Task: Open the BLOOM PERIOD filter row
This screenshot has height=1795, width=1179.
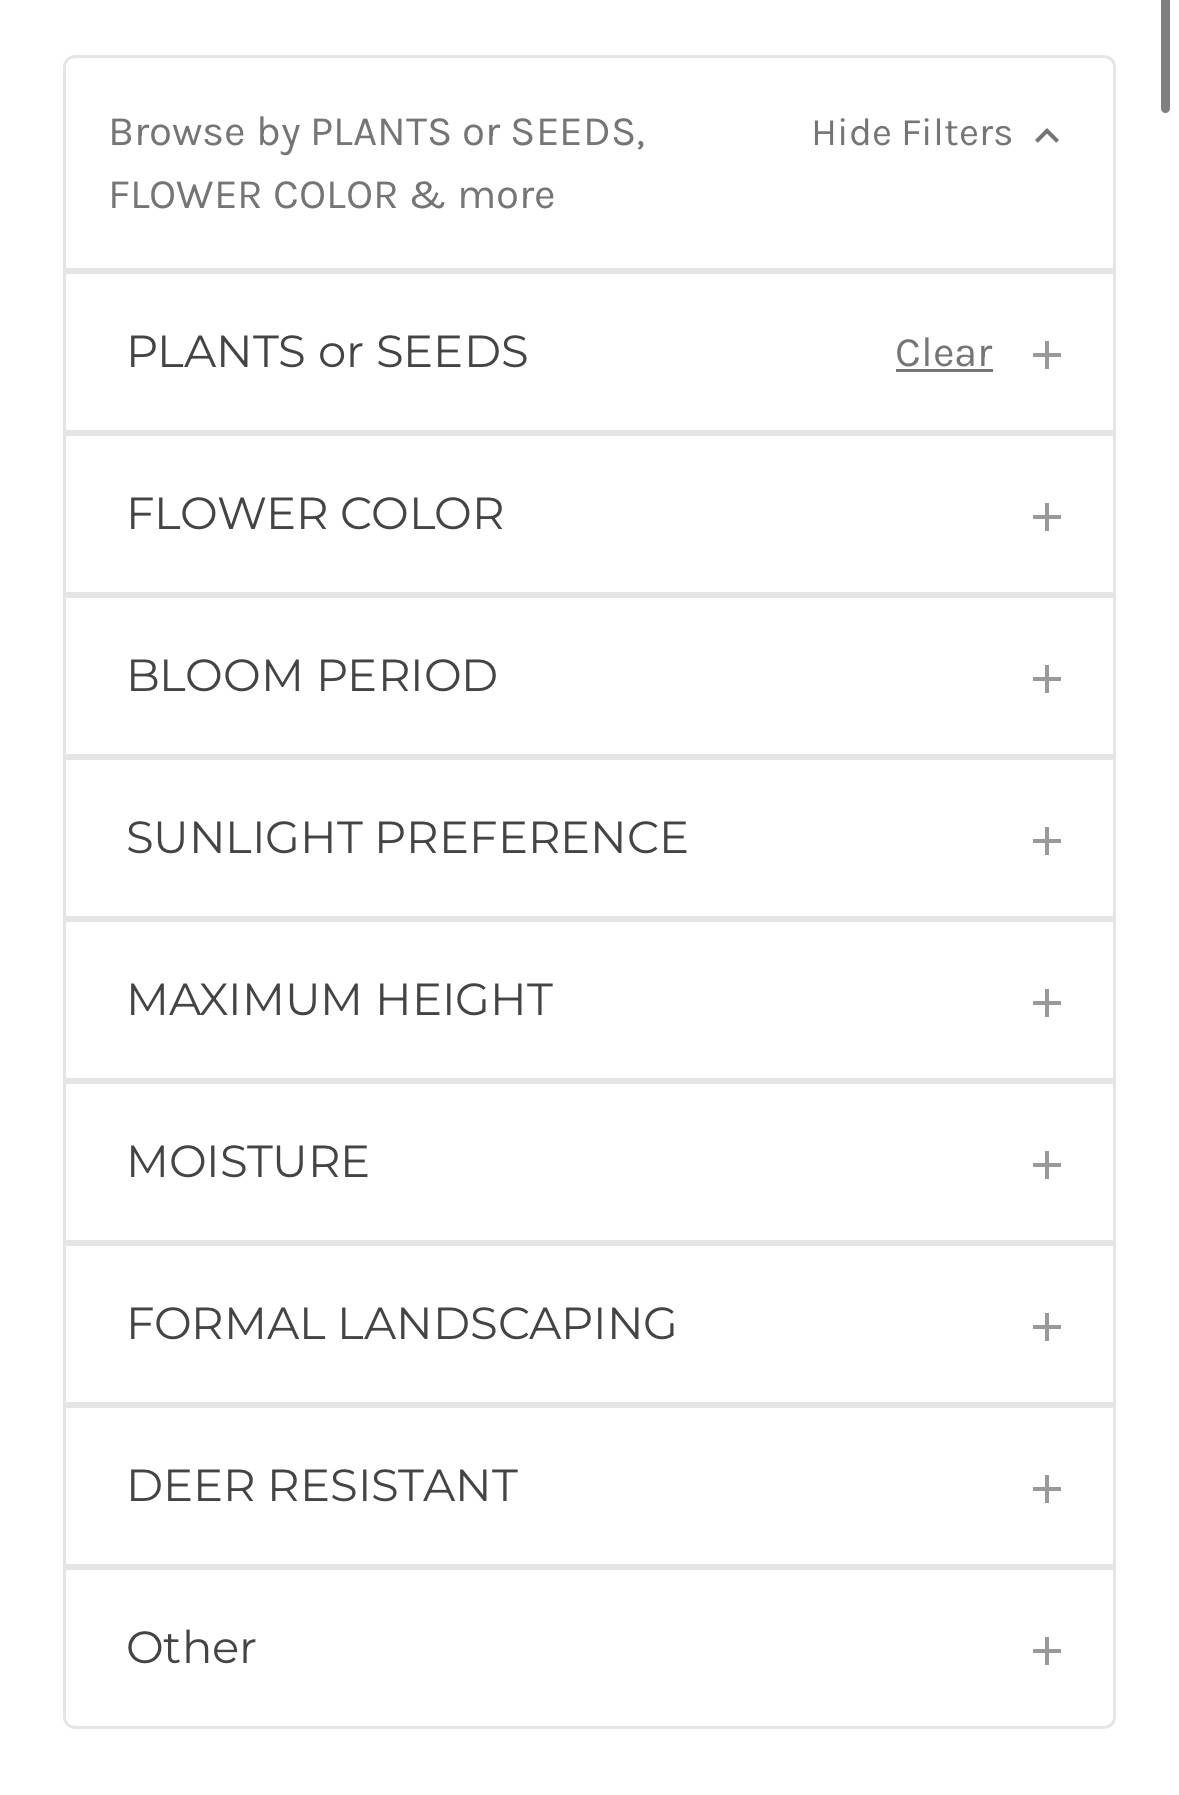Action: point(590,677)
